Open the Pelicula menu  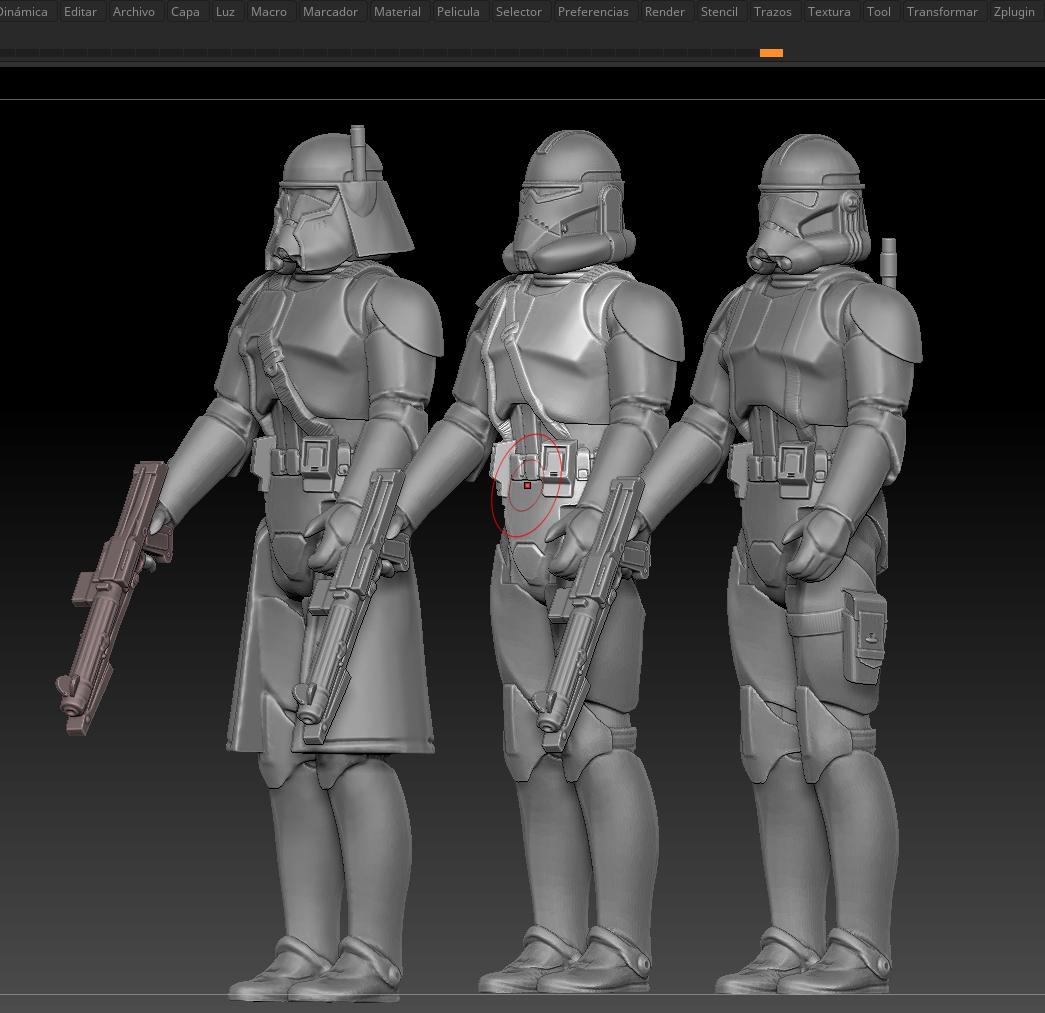click(458, 12)
